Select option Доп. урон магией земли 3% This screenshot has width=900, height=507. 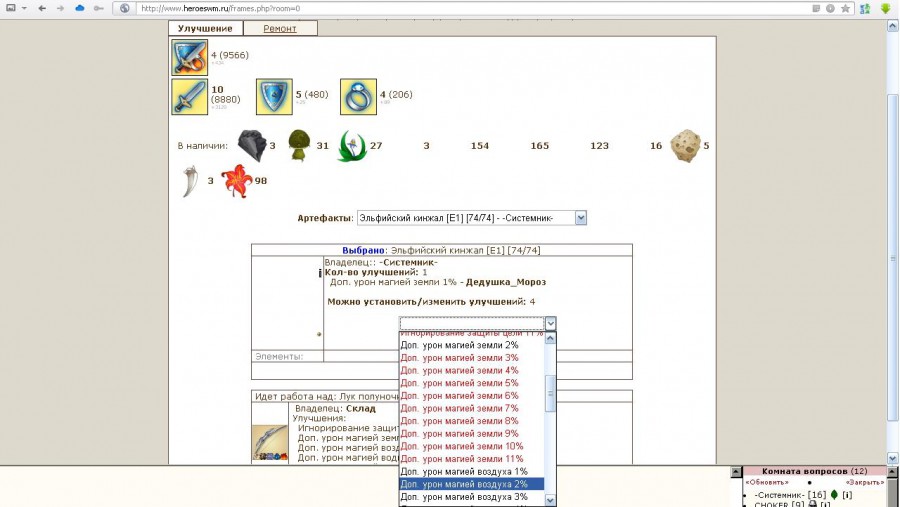(471, 358)
